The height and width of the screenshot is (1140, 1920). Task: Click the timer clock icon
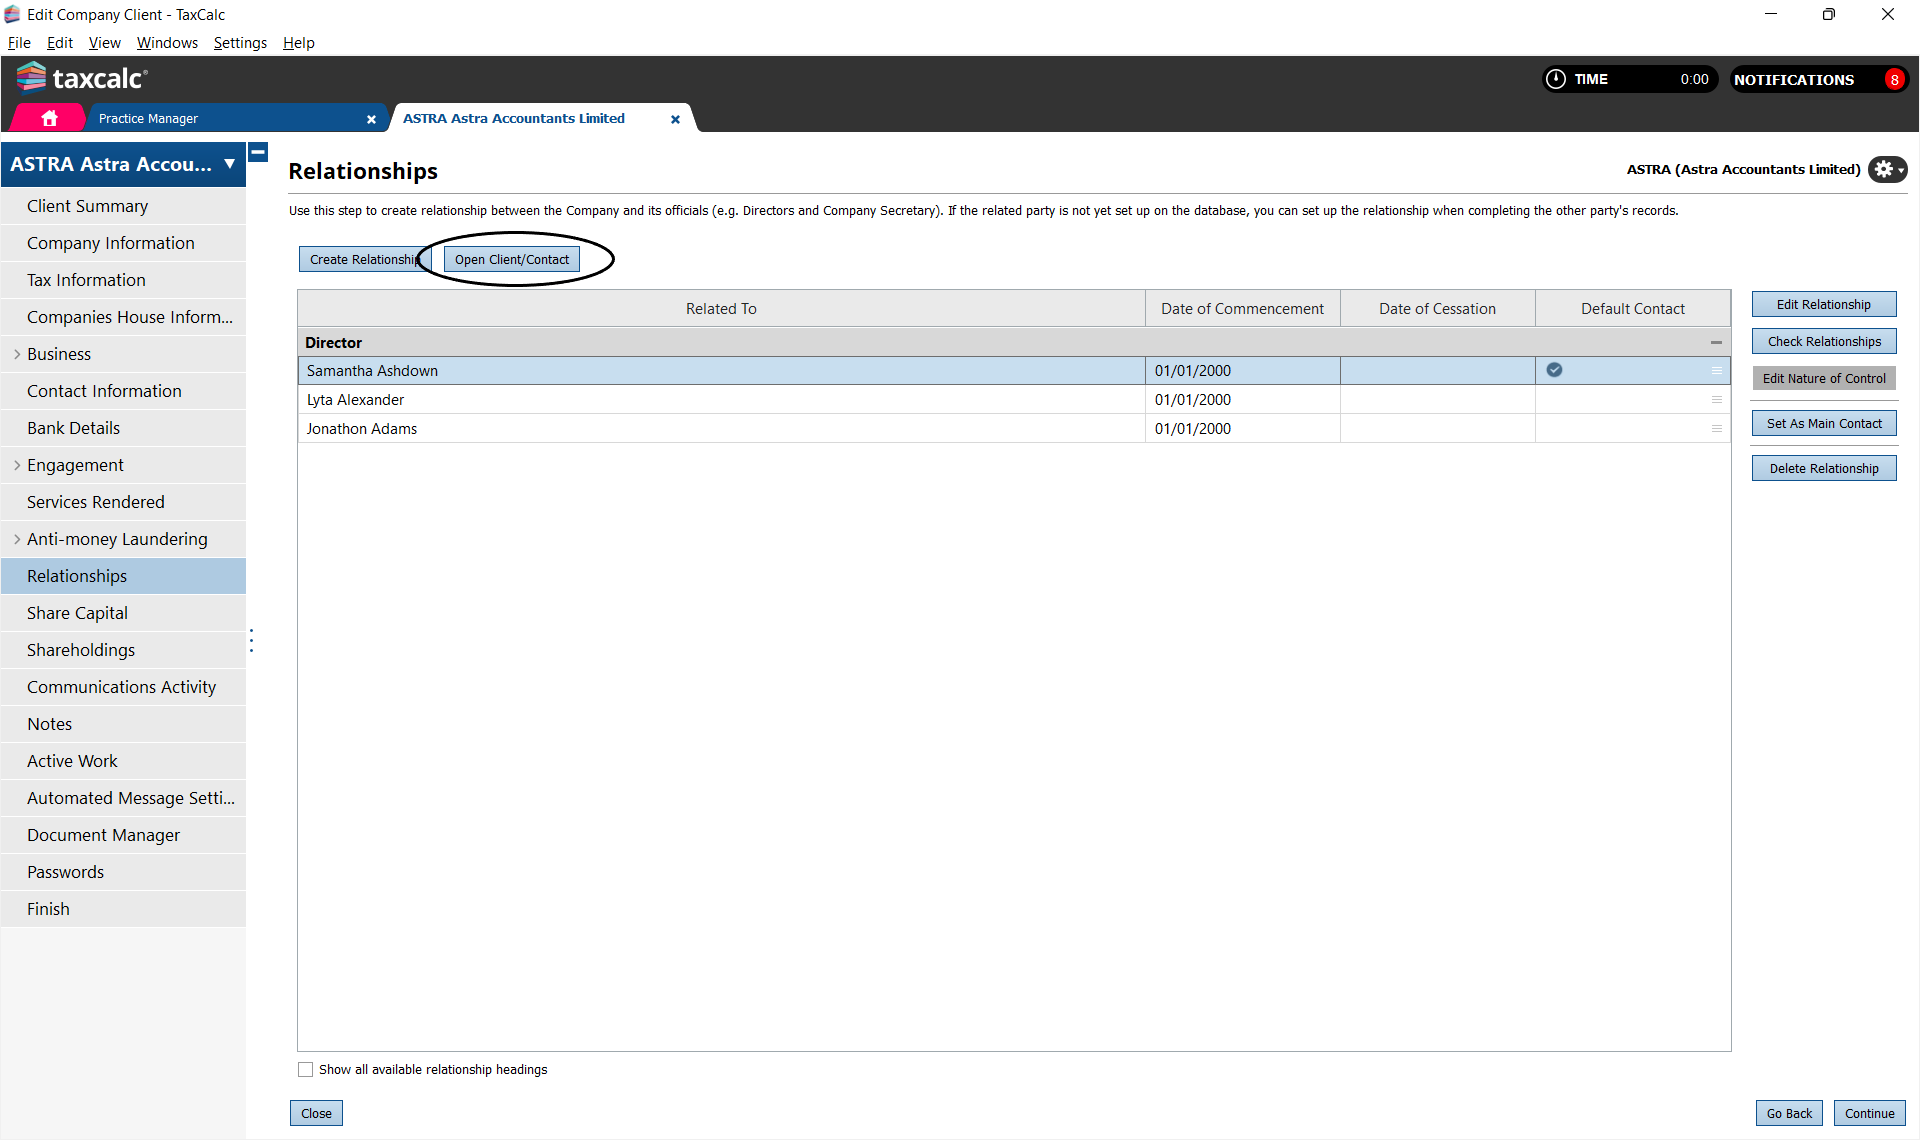(1556, 79)
